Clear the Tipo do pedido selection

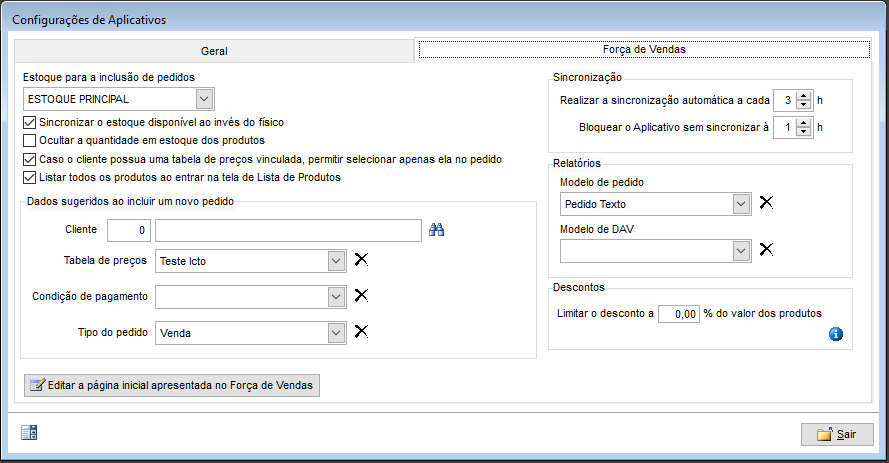click(361, 332)
